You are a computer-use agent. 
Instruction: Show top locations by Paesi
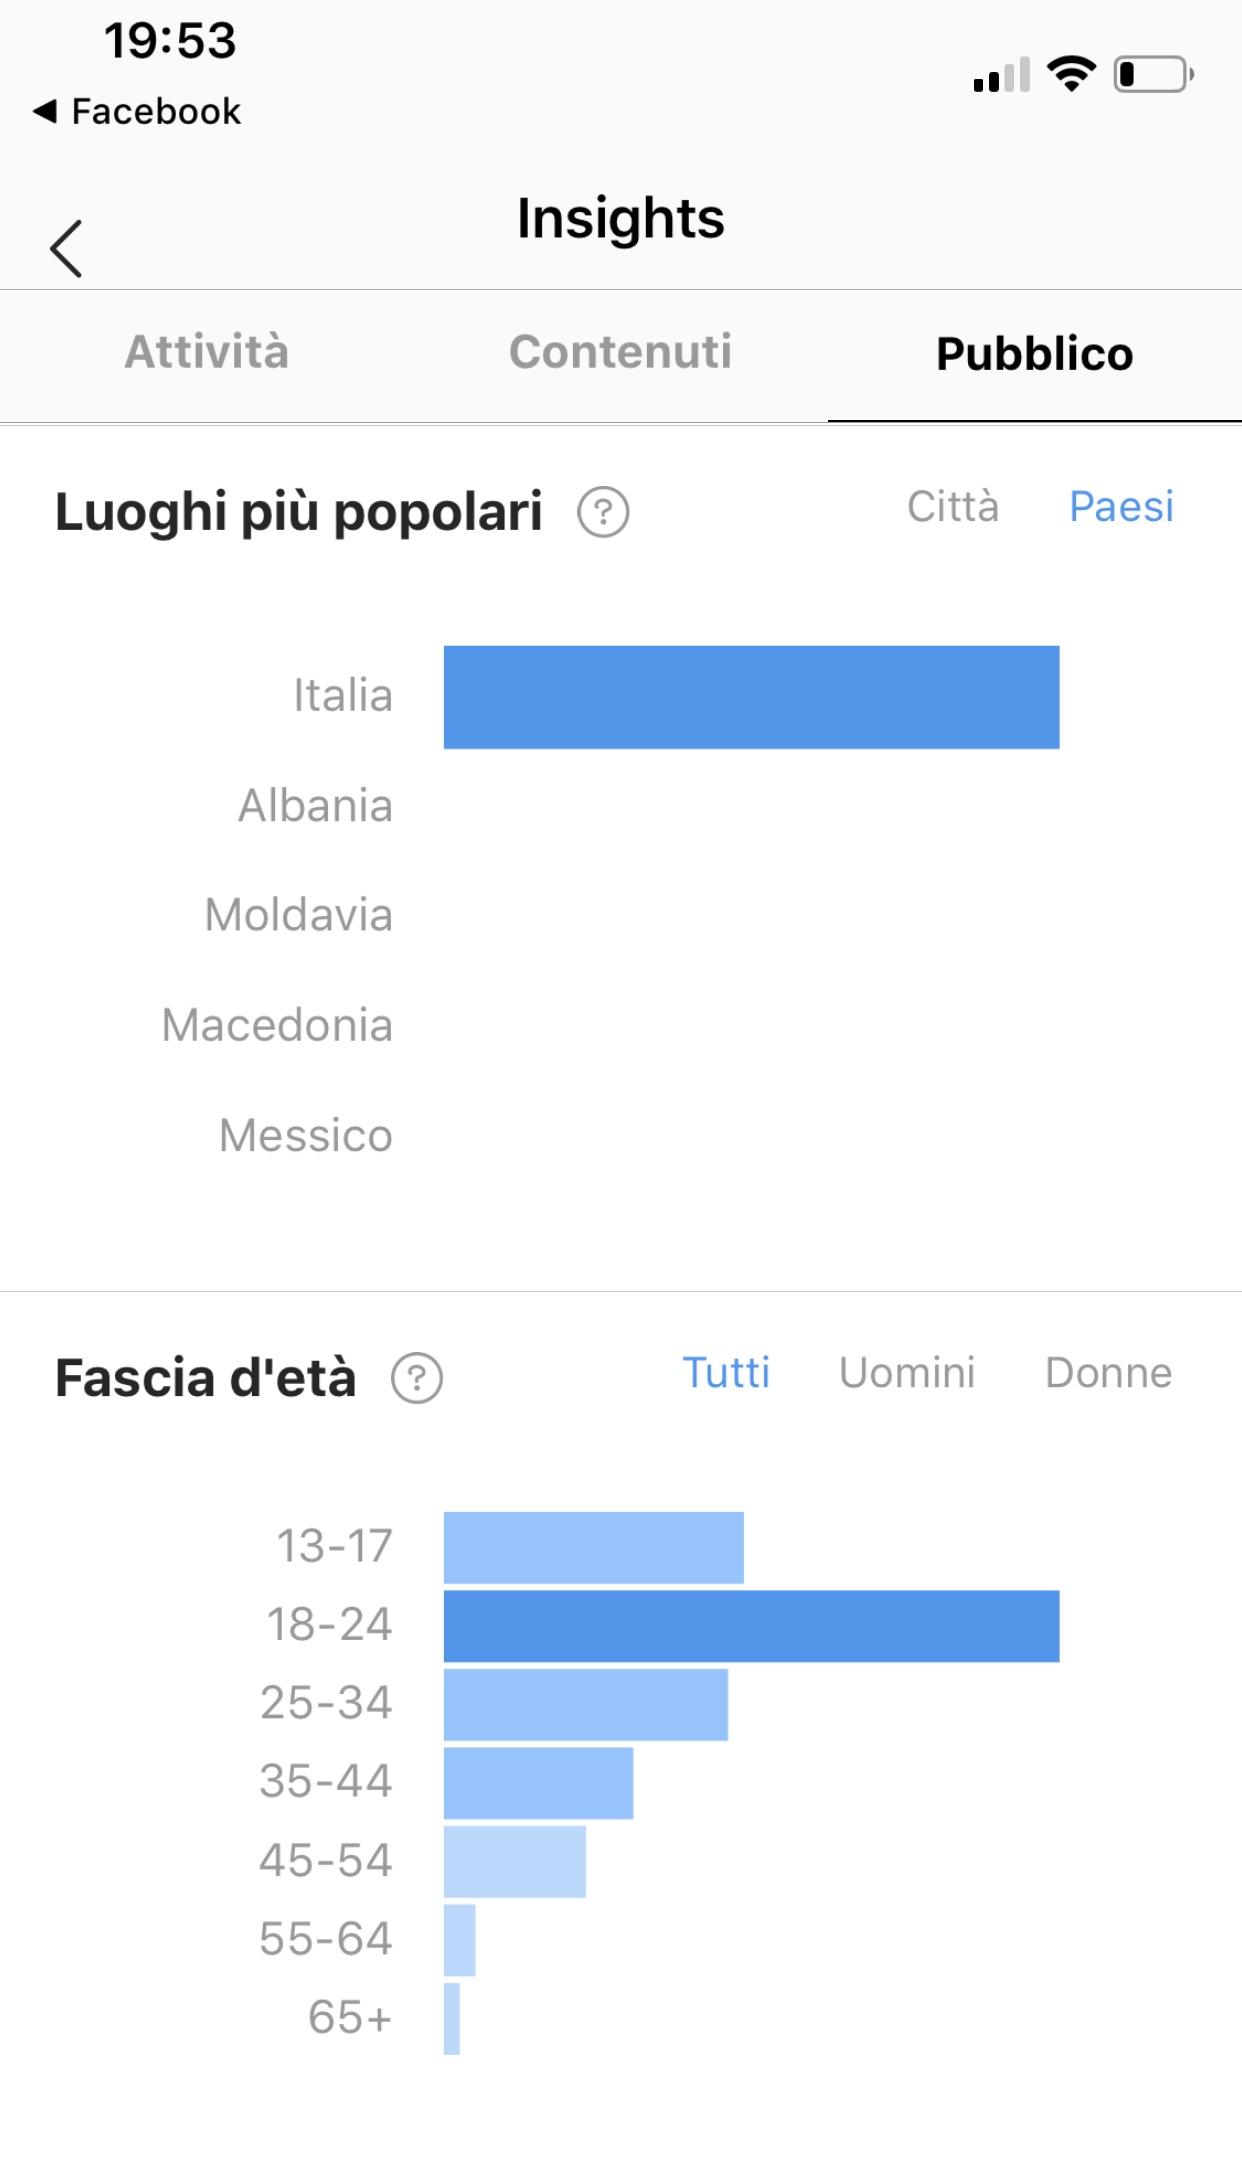[x=1121, y=507]
